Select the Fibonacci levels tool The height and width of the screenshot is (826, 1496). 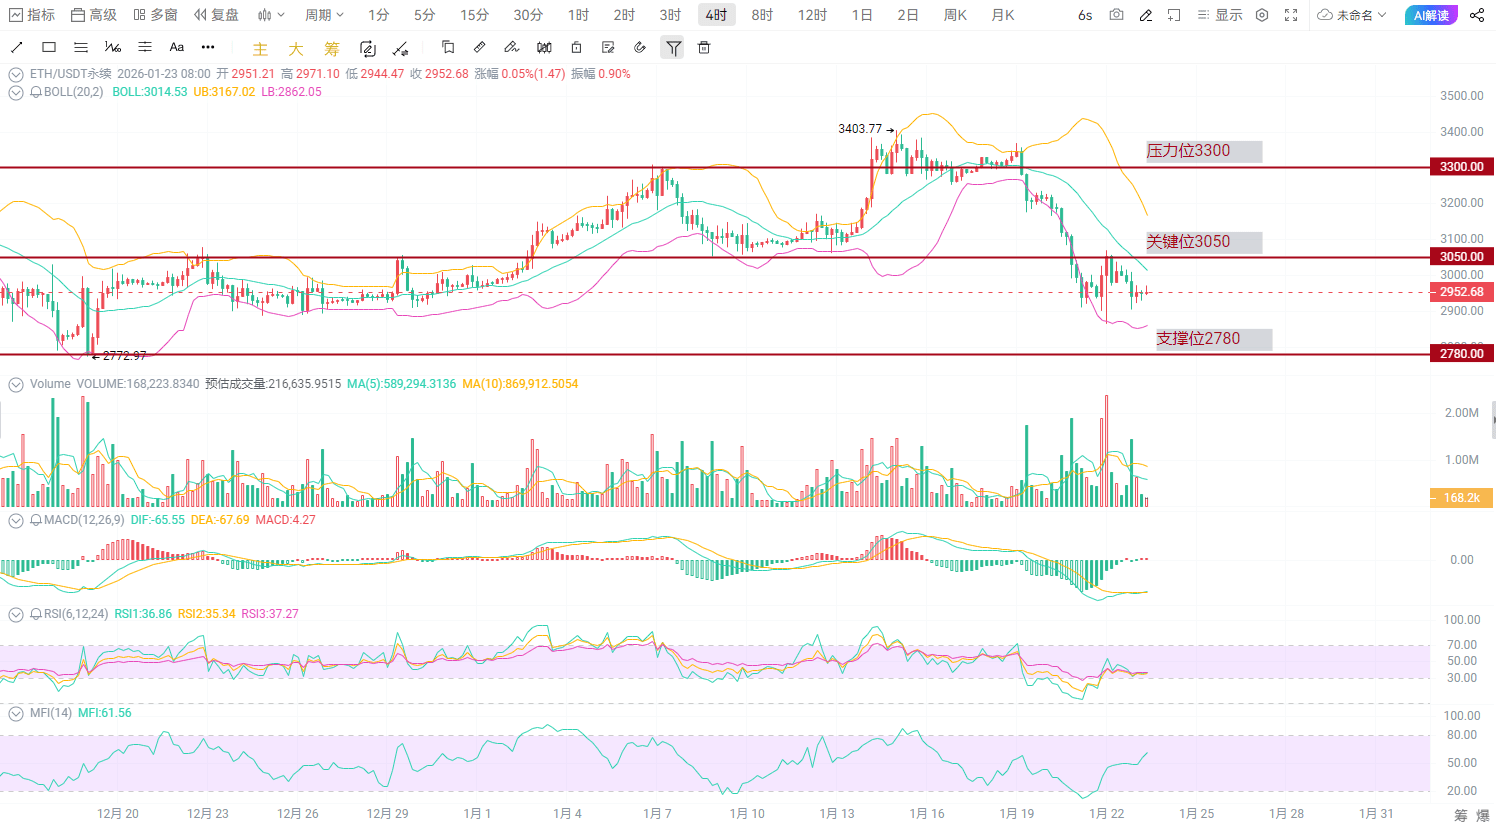click(x=145, y=47)
